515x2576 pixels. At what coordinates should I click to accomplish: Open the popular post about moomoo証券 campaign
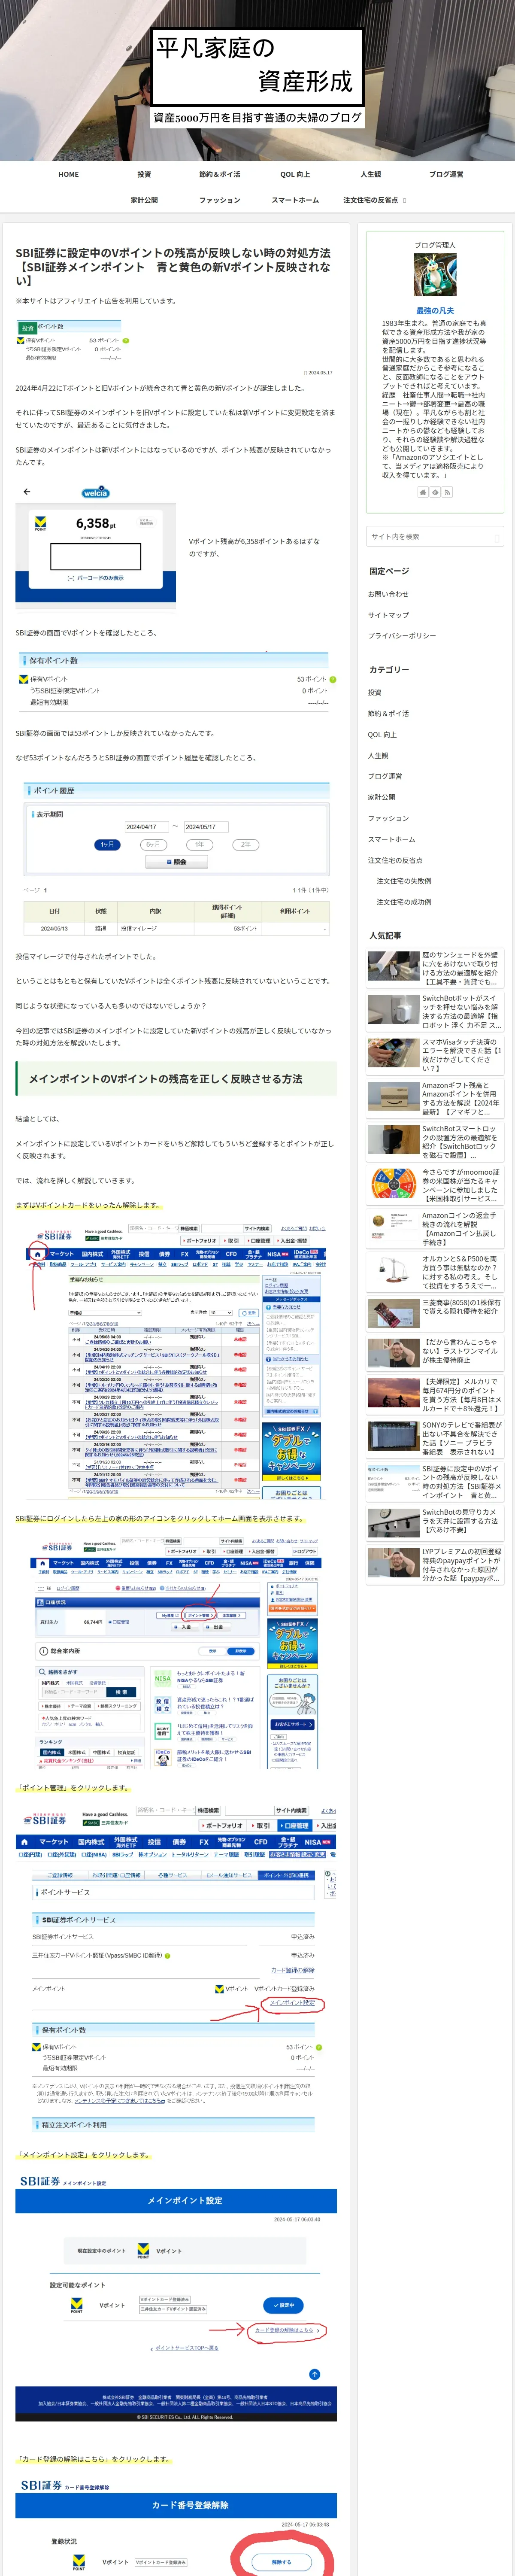(x=435, y=1185)
